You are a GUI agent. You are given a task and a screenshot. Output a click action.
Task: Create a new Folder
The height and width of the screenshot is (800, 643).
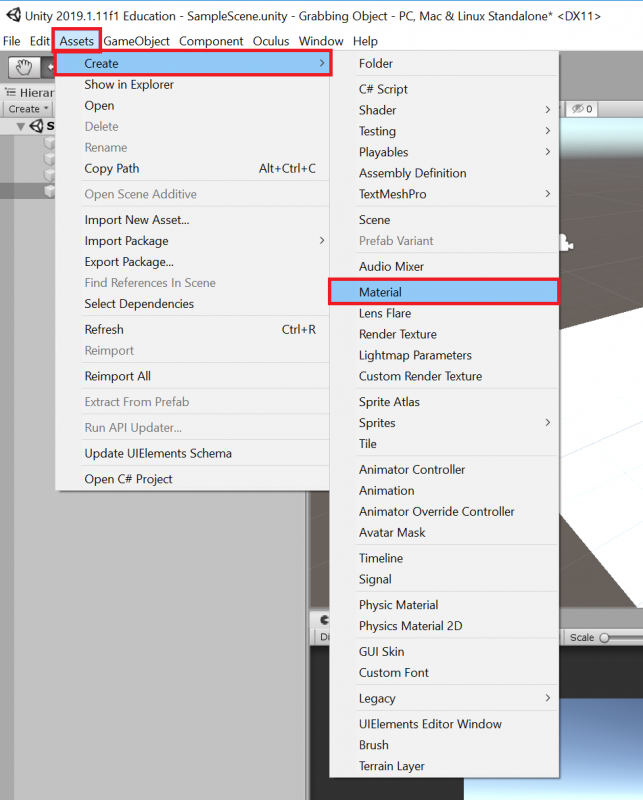tap(444, 63)
